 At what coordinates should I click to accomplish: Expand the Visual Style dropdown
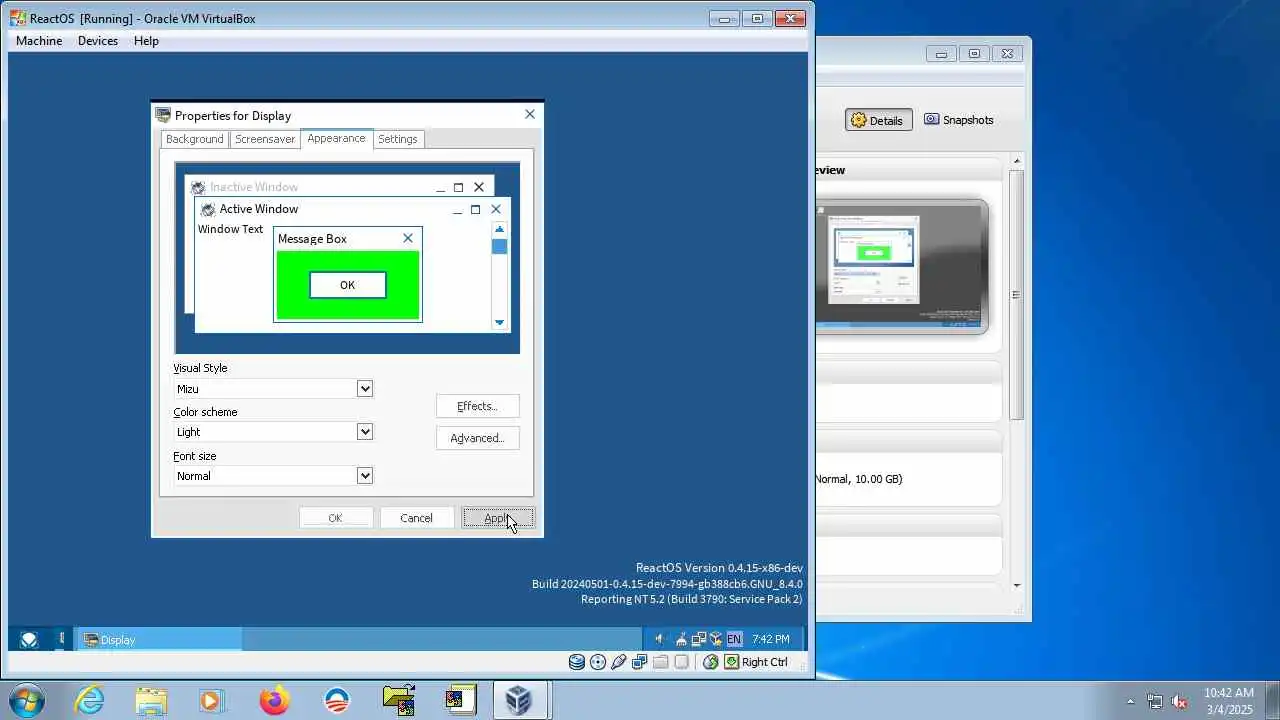tap(365, 388)
